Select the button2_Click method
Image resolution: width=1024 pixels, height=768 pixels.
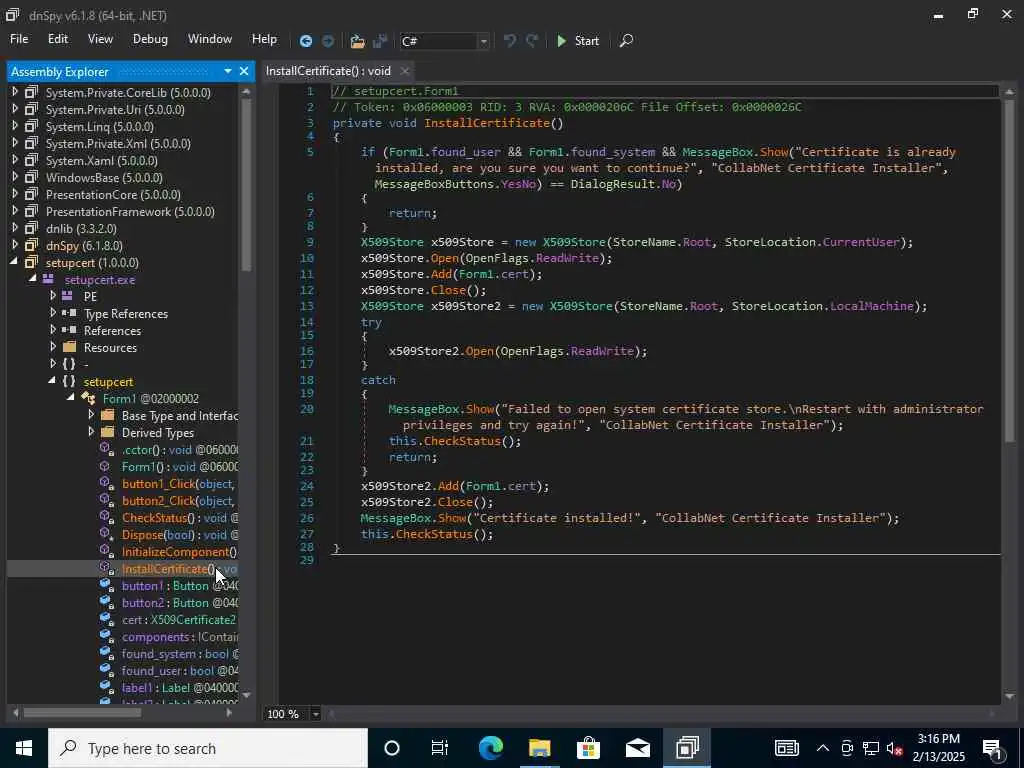pos(178,501)
